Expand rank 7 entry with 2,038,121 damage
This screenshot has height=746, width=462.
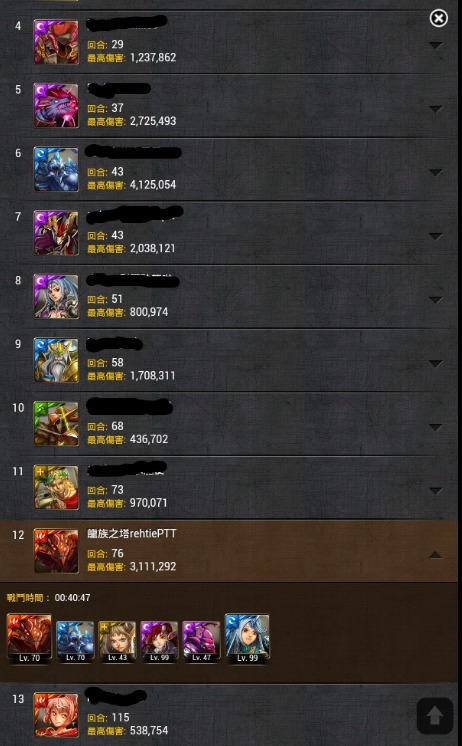coord(435,236)
